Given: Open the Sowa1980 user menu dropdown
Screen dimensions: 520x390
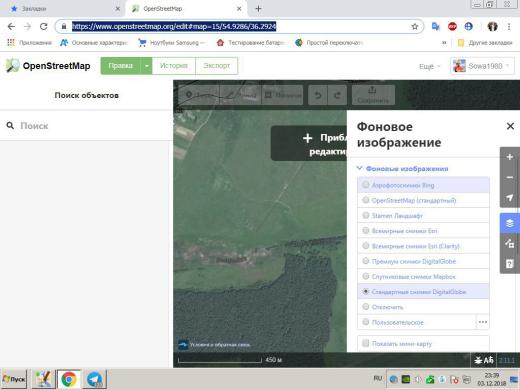Looking at the screenshot, I should [x=482, y=66].
